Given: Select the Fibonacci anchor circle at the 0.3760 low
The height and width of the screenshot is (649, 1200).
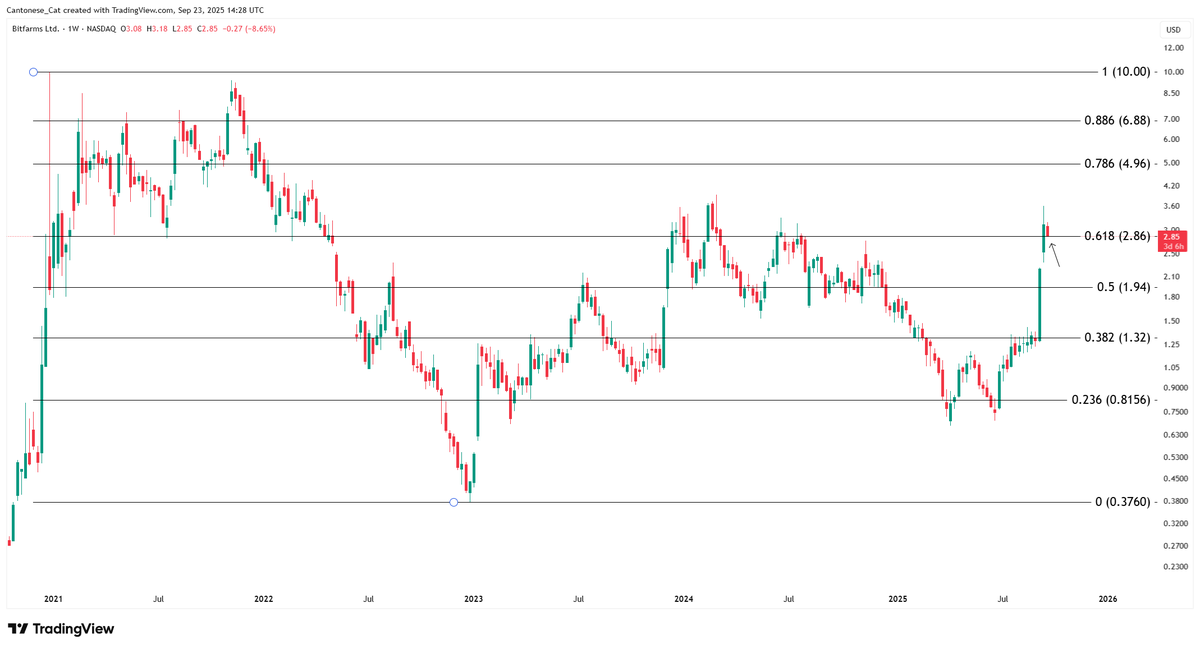Looking at the screenshot, I should [454, 502].
